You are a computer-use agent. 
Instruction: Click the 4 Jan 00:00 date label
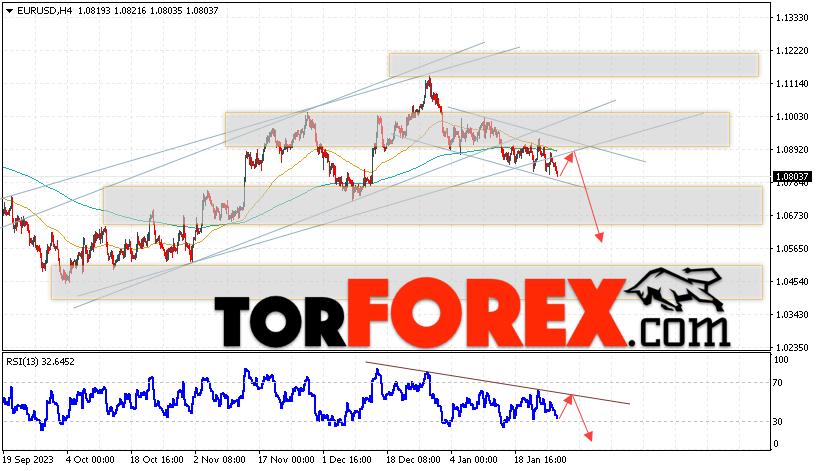click(x=474, y=460)
